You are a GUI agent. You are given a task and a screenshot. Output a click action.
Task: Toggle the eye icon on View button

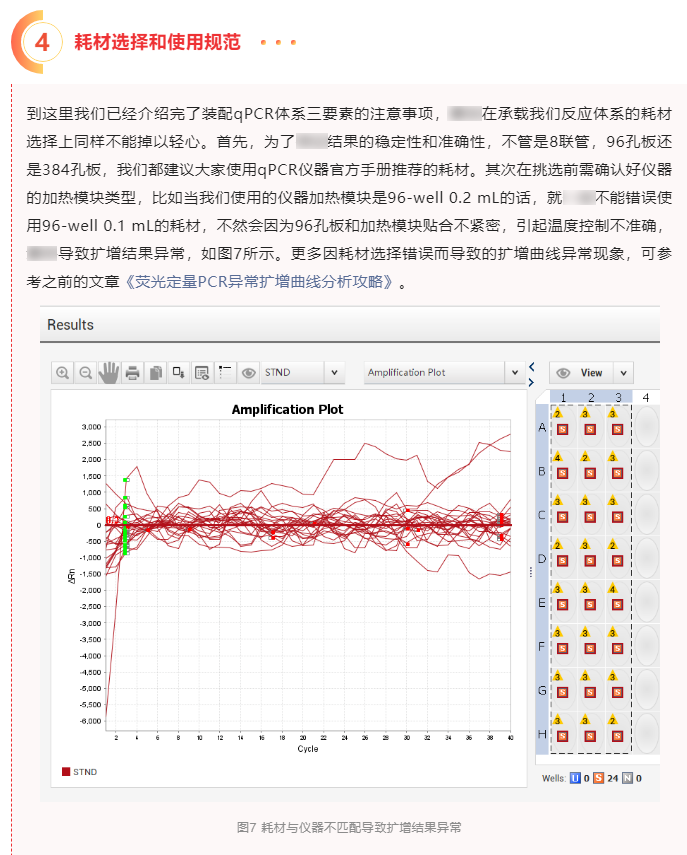click(564, 373)
